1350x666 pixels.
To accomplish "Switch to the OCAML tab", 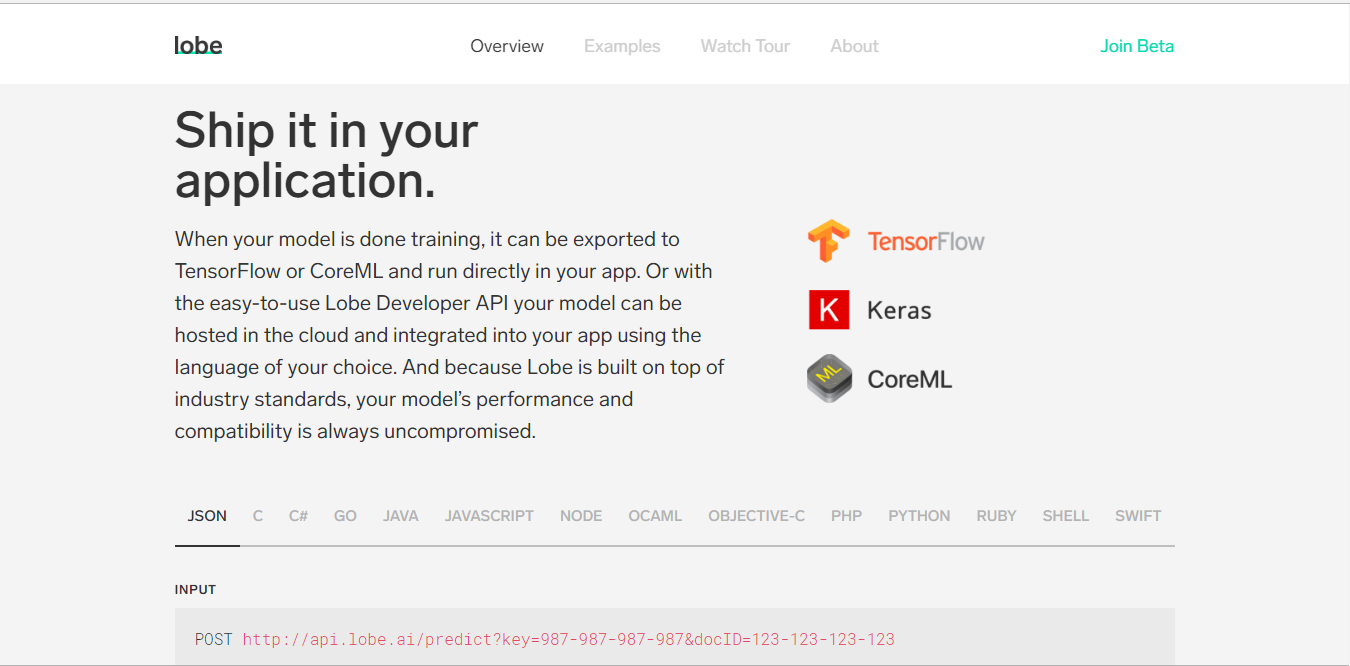I will (x=655, y=516).
